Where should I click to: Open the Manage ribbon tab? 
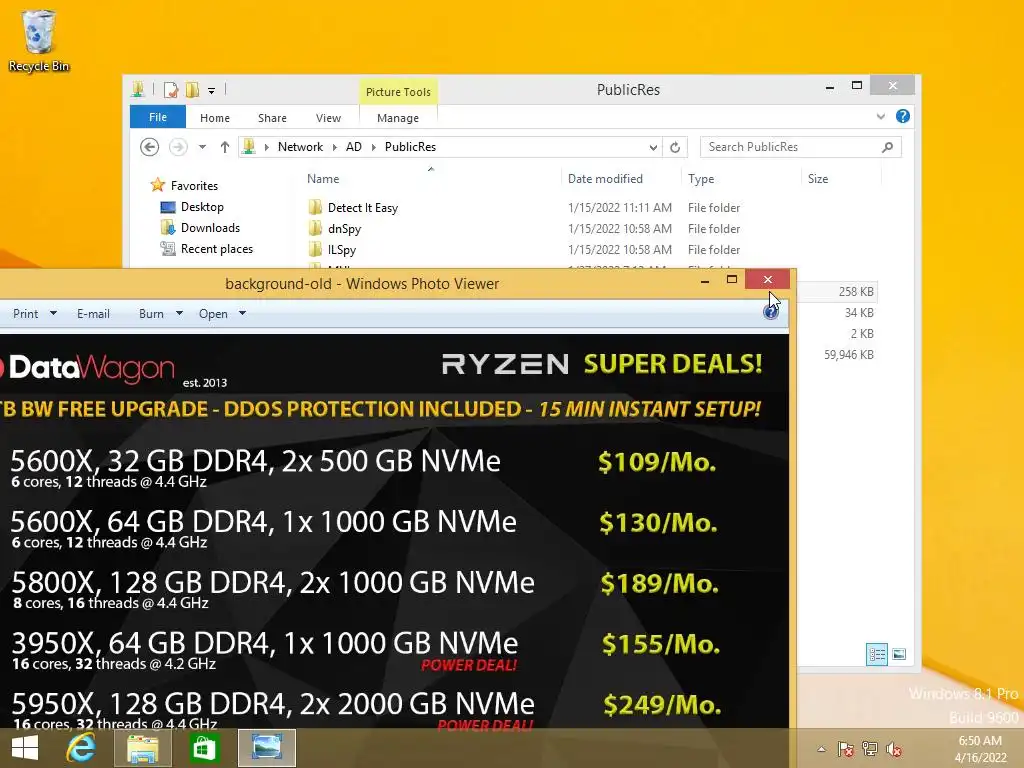click(398, 118)
